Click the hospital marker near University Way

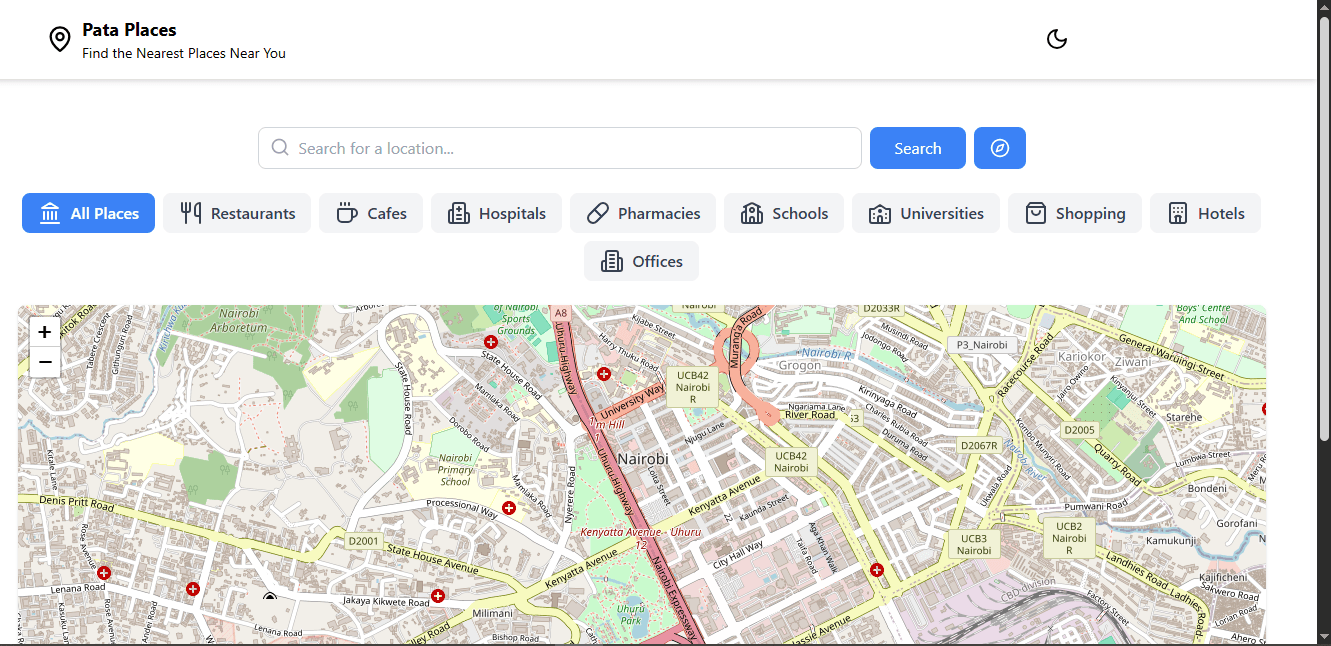[x=604, y=374]
